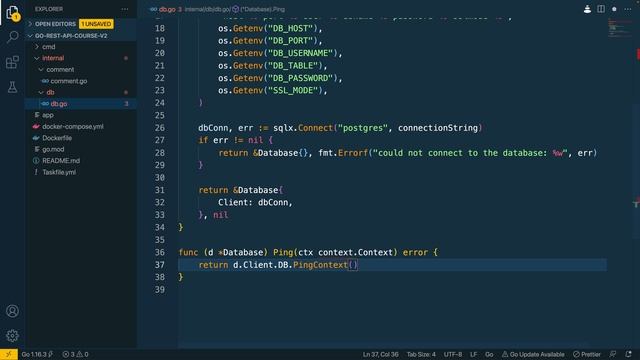This screenshot has width=640, height=360.
Task: Click the unsaved changes dot in editor toolbar
Action: 614,9
